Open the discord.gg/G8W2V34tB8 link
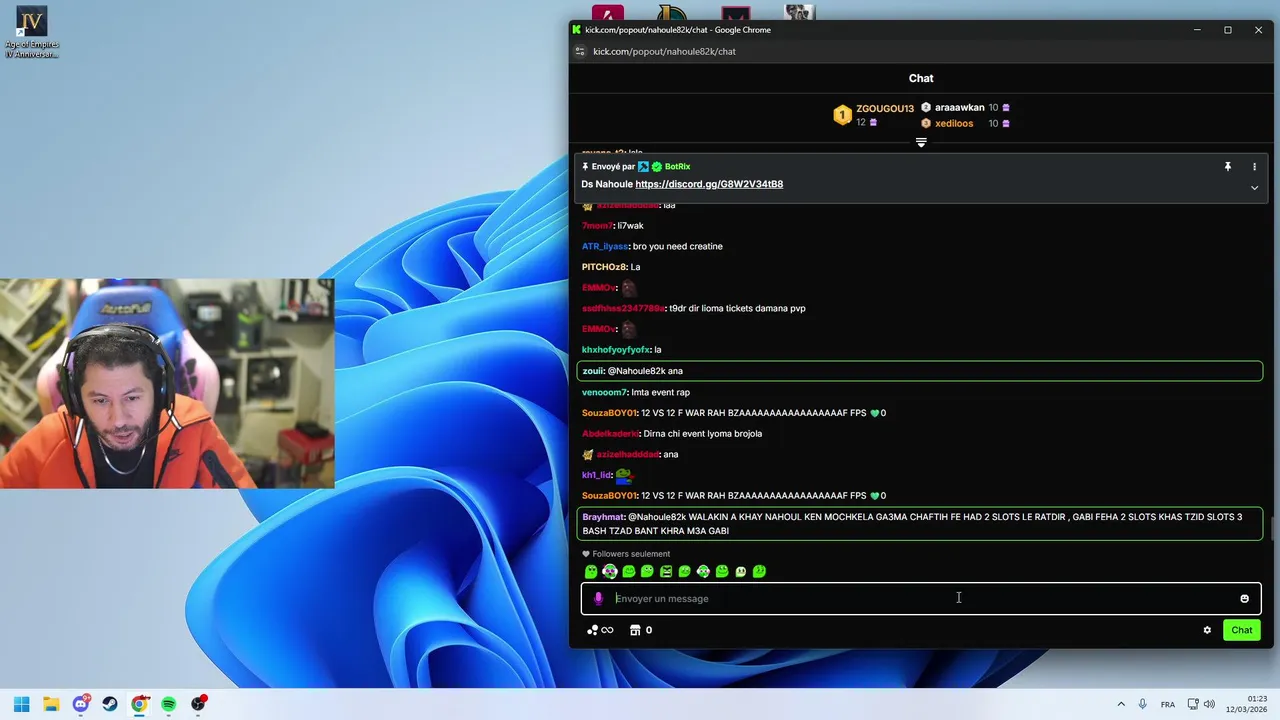This screenshot has height=720, width=1280. (709, 184)
